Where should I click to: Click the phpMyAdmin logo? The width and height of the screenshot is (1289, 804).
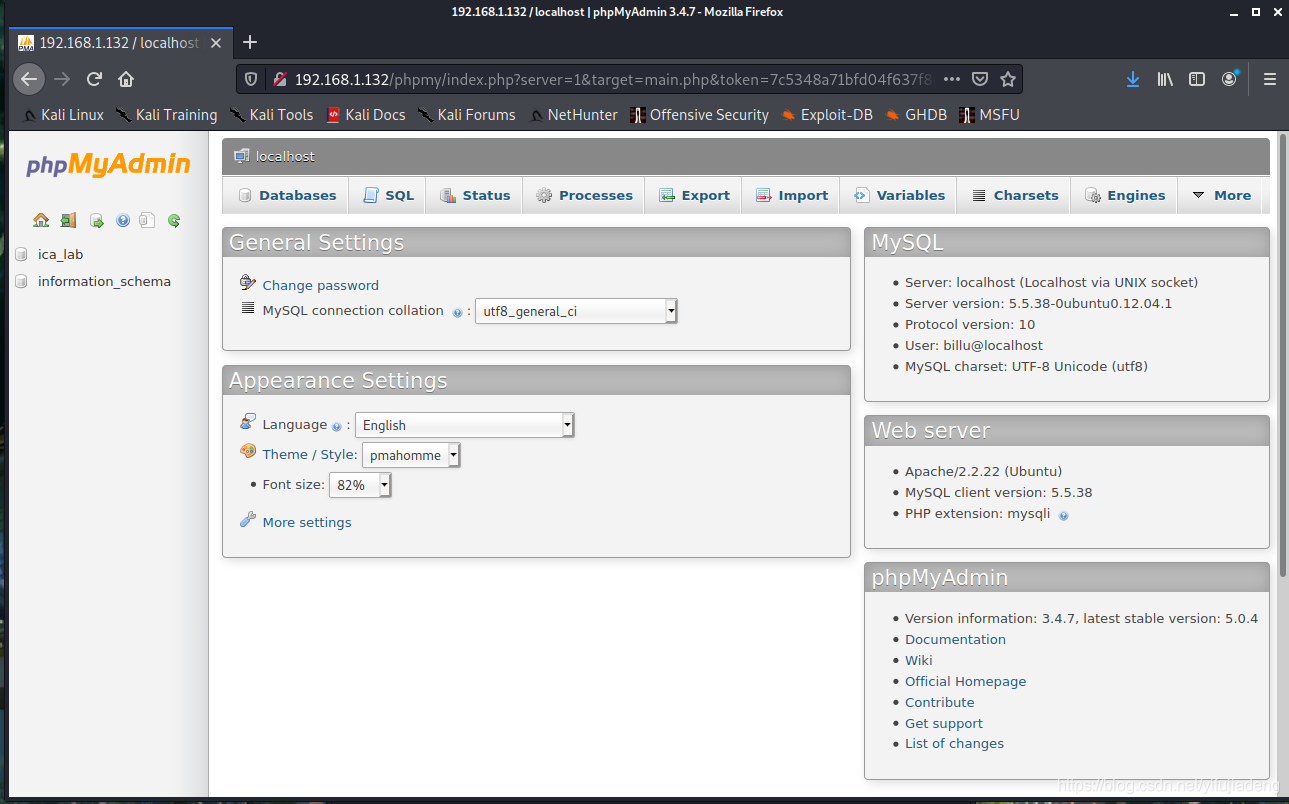click(108, 164)
